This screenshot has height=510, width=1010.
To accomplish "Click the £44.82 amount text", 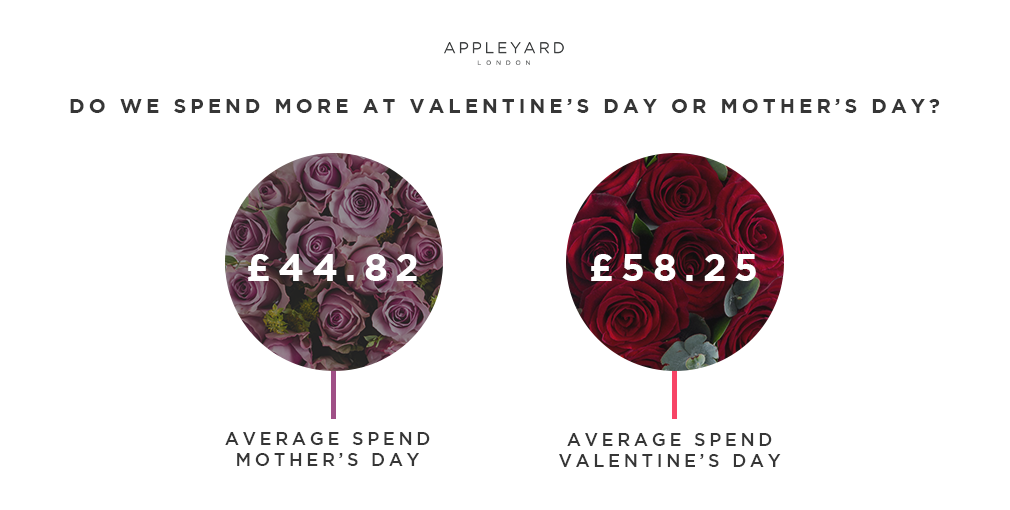I will pyautogui.click(x=334, y=268).
